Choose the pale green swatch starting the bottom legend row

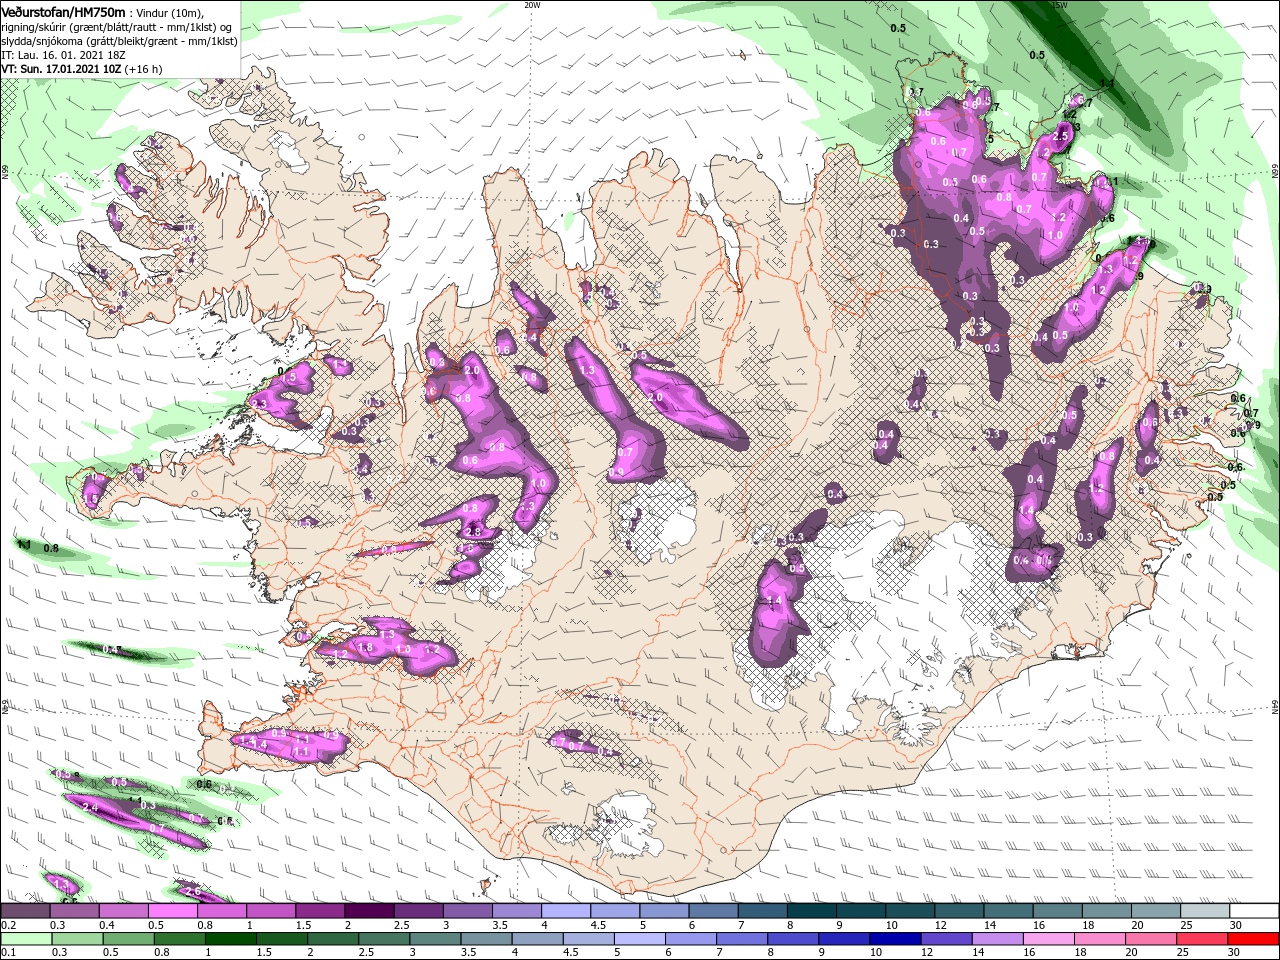[x=24, y=940]
